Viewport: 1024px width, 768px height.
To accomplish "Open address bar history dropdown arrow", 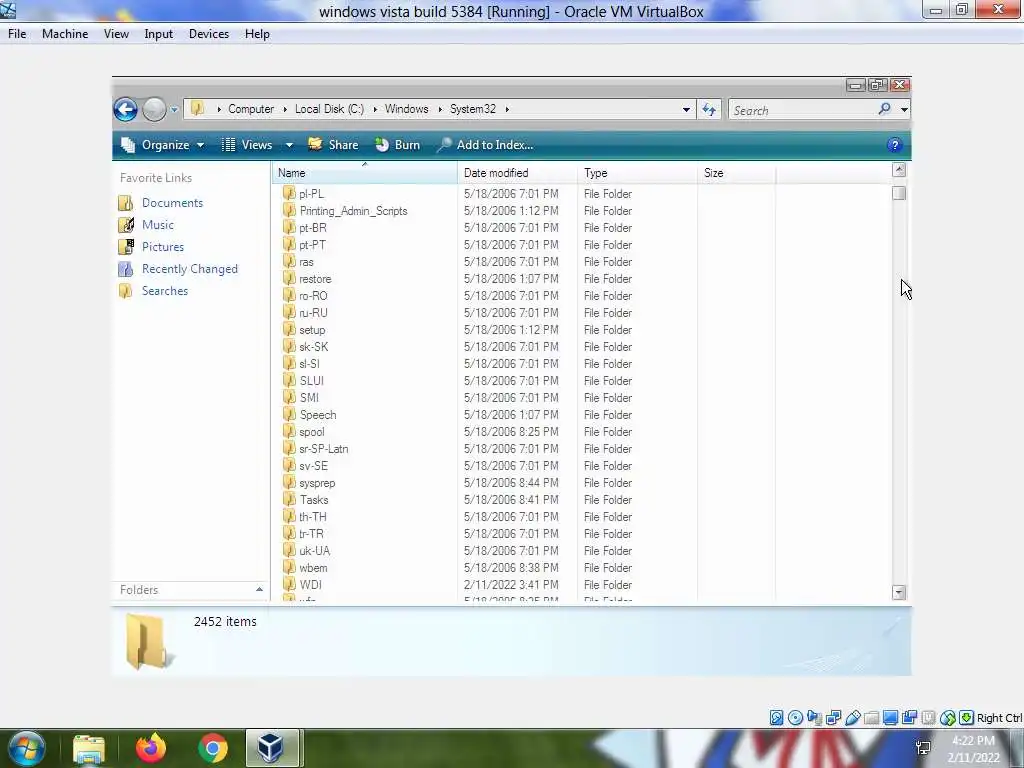I will (686, 110).
